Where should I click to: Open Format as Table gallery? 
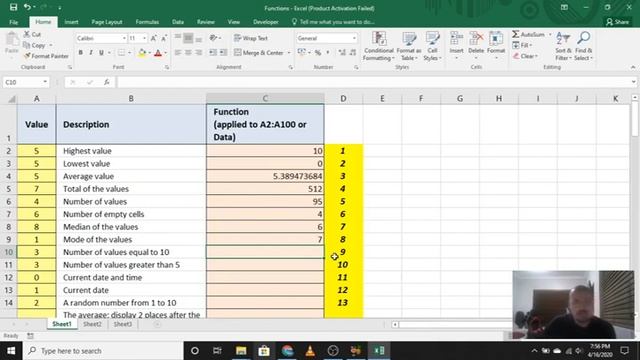(409, 46)
